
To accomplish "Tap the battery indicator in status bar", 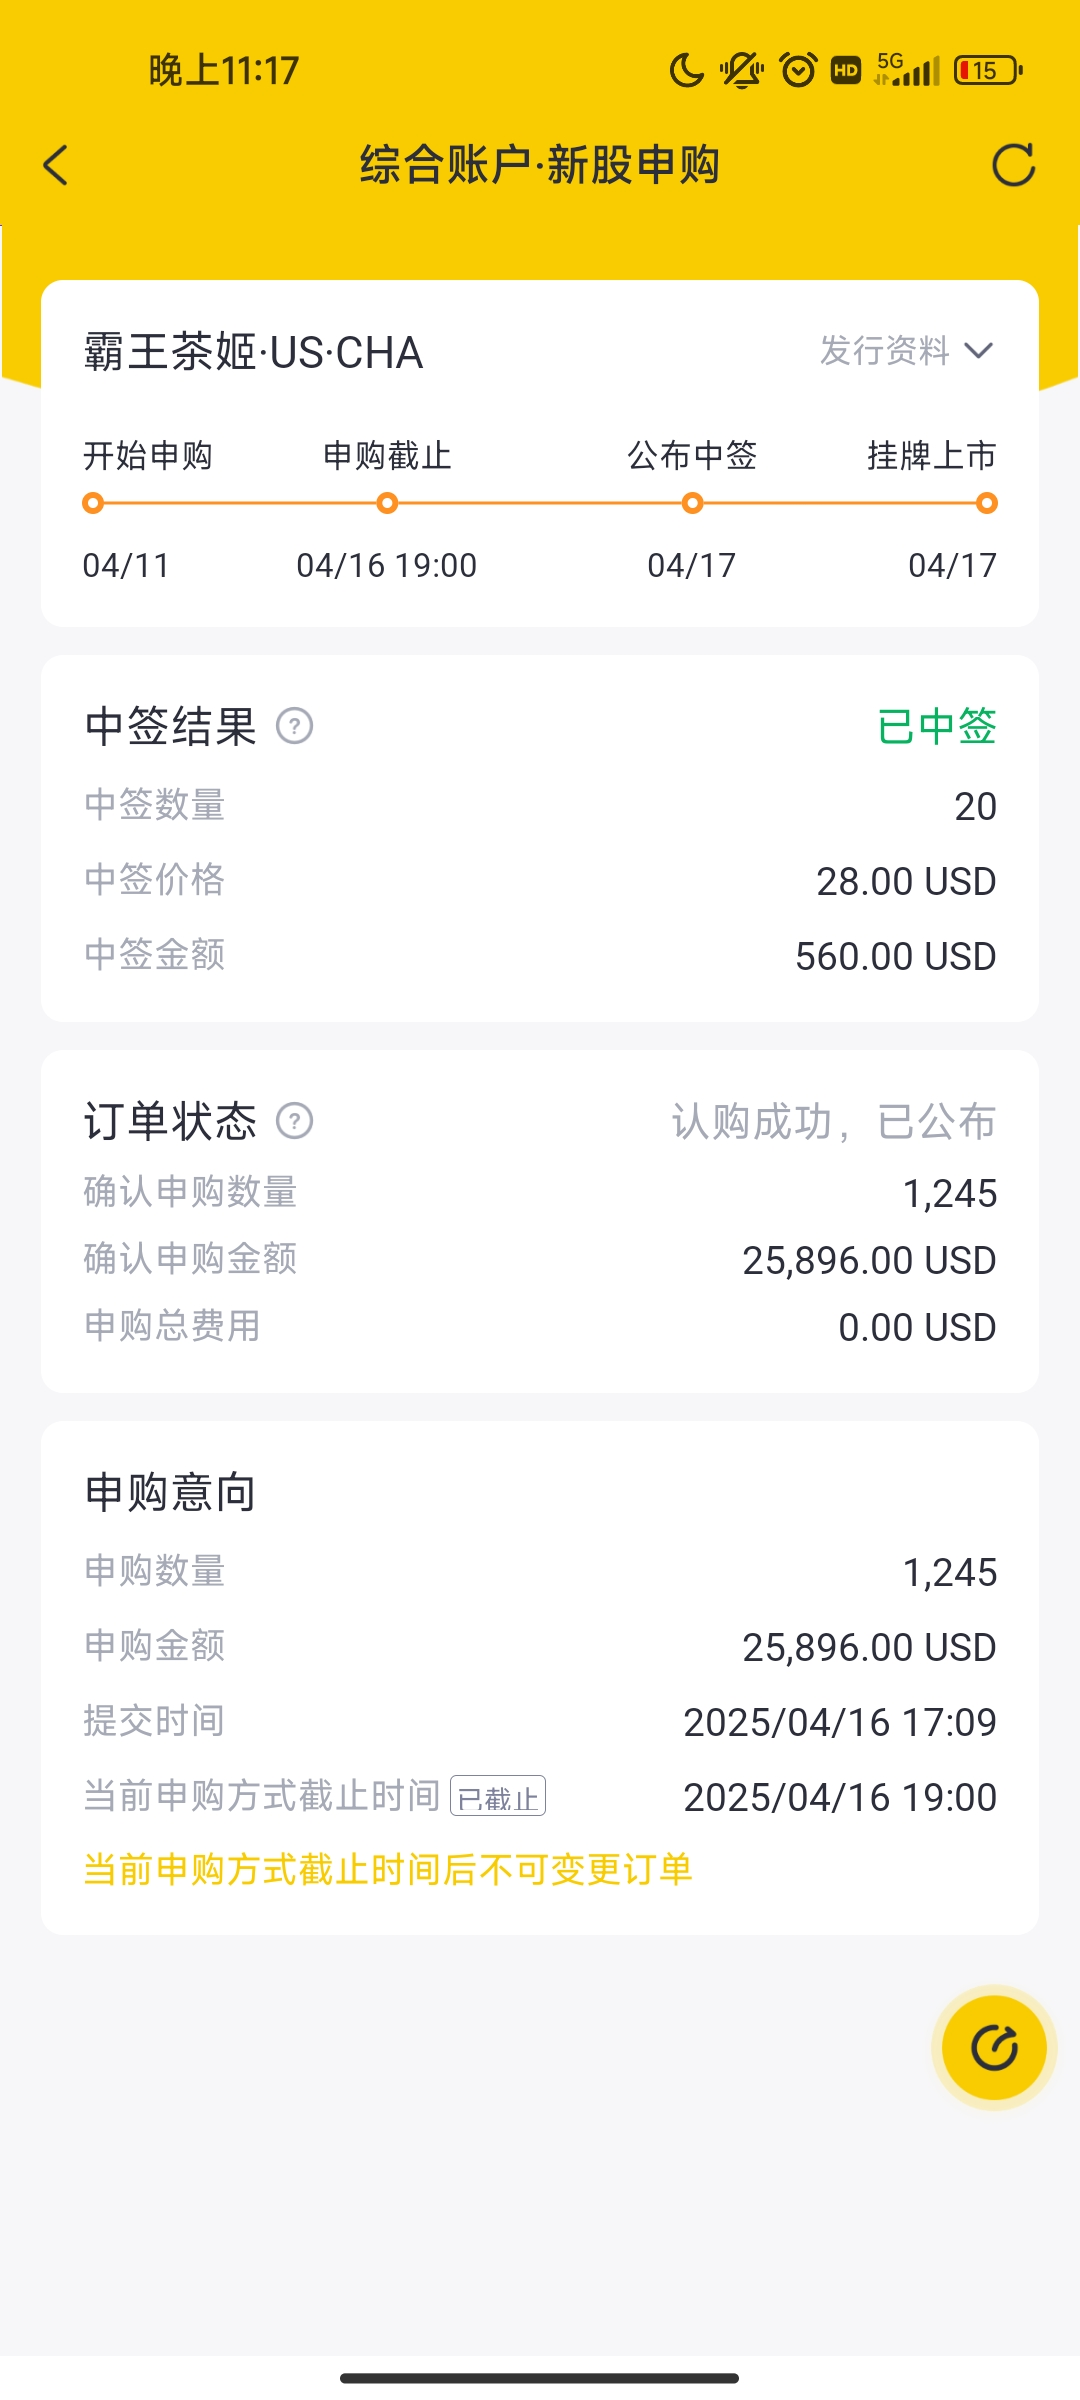I will pos(988,70).
